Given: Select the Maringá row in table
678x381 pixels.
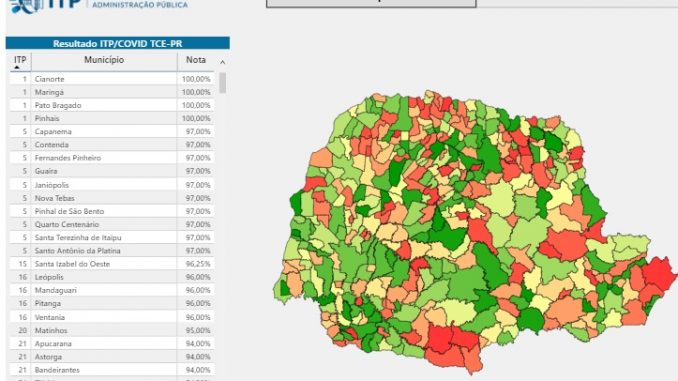Looking at the screenshot, I should [x=112, y=92].
